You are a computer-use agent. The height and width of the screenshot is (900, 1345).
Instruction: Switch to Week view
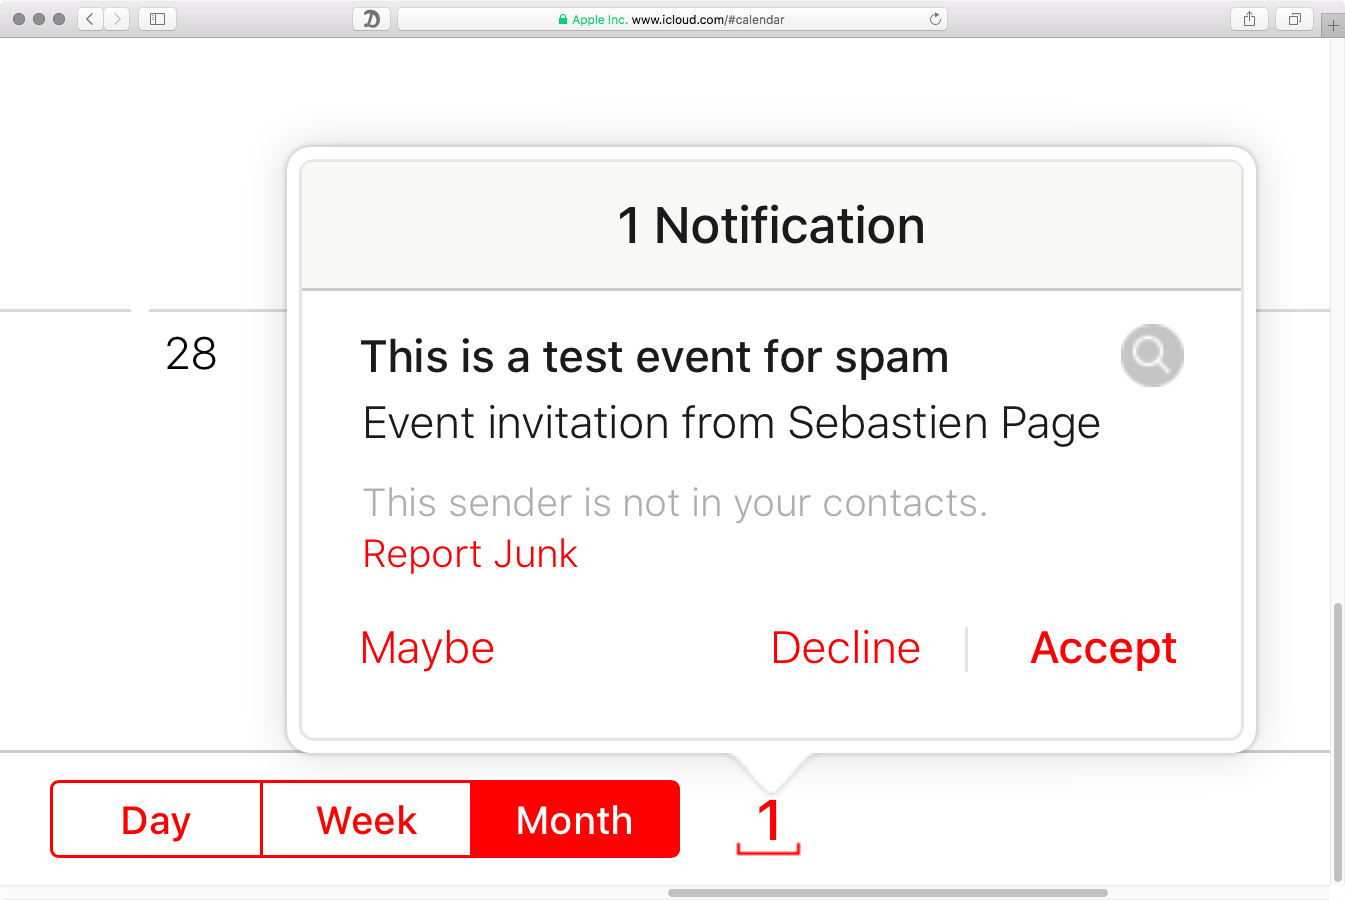(366, 820)
